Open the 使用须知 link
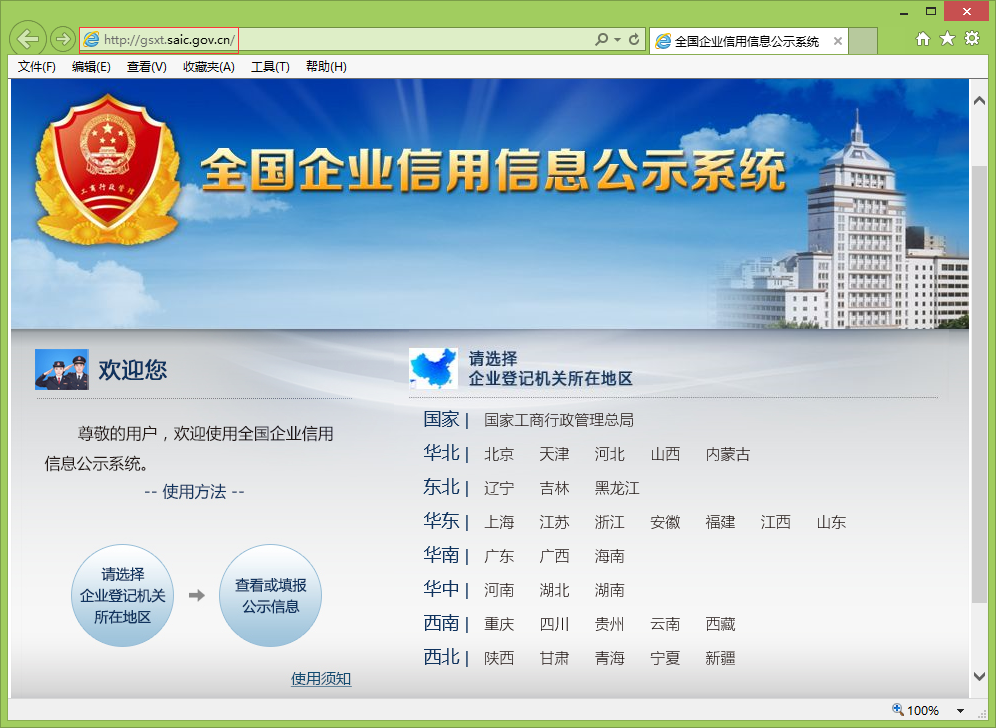 coord(321,678)
